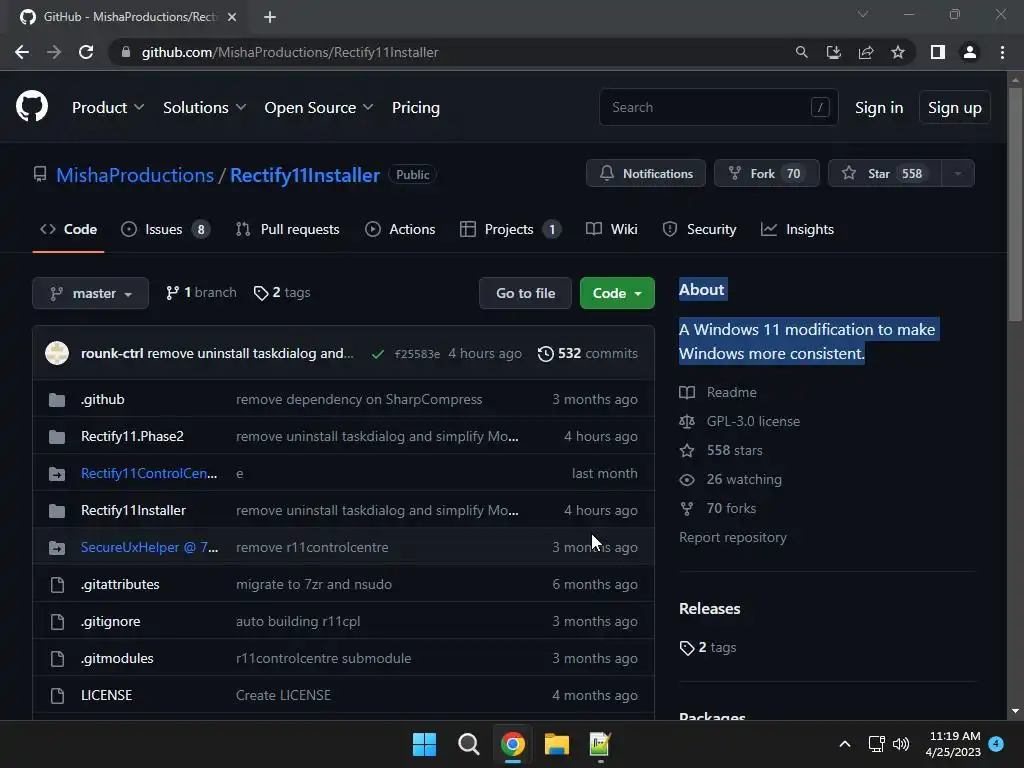
Task: Open the Pricing page
Action: (x=415, y=107)
